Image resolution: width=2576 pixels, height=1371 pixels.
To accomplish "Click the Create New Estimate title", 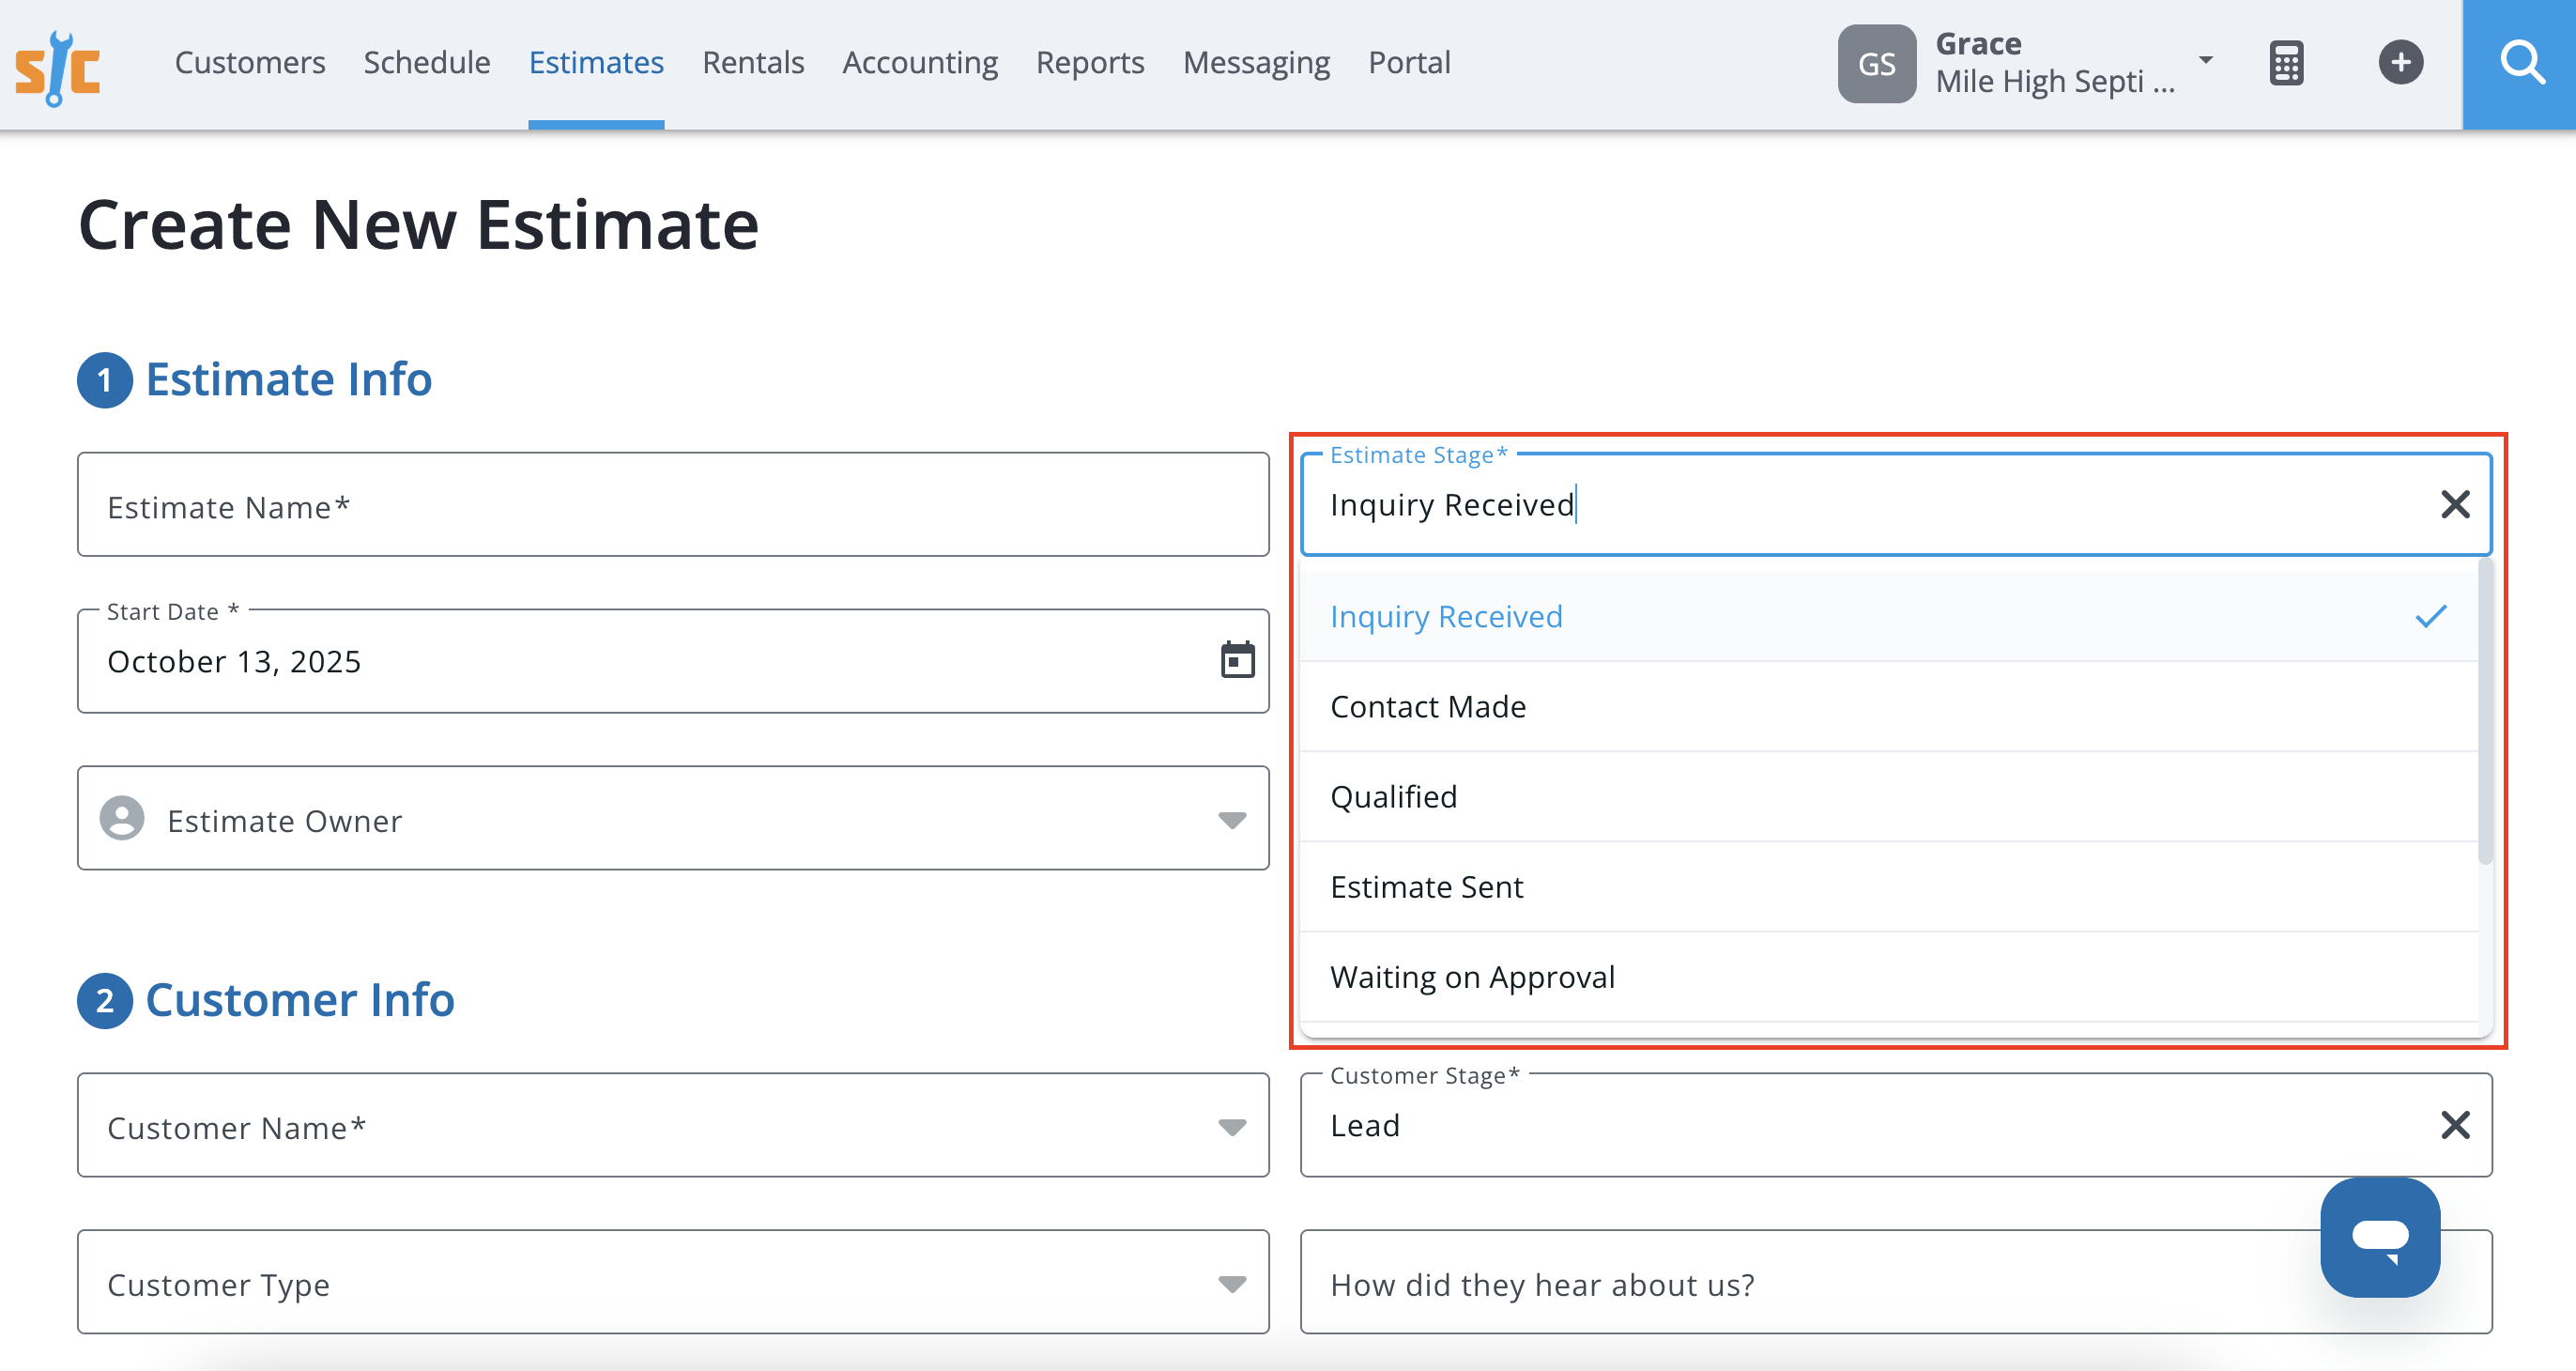I will (x=418, y=224).
